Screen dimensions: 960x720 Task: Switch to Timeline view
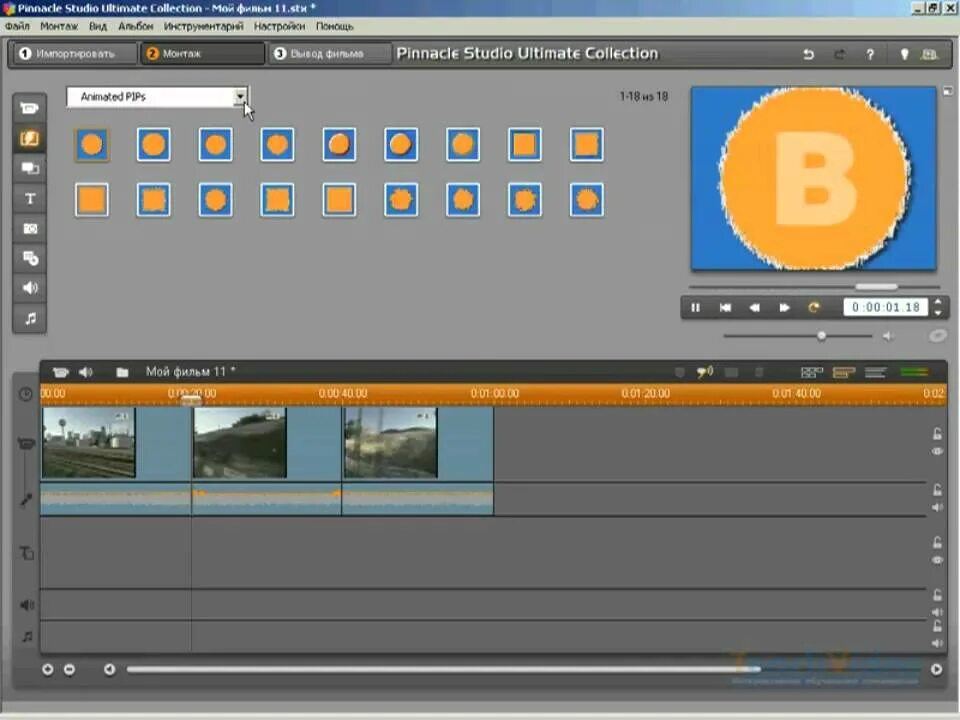tap(844, 372)
